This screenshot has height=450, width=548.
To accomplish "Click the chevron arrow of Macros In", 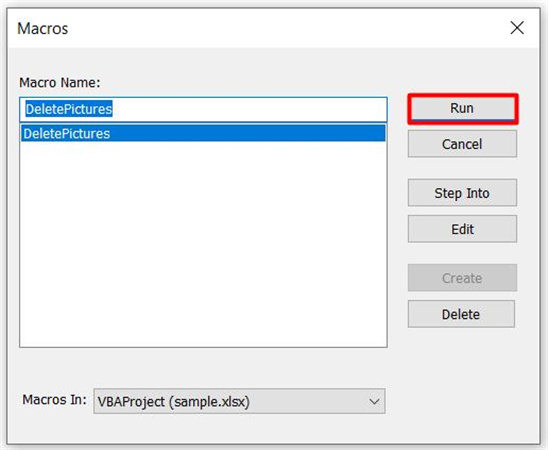I will 374,401.
